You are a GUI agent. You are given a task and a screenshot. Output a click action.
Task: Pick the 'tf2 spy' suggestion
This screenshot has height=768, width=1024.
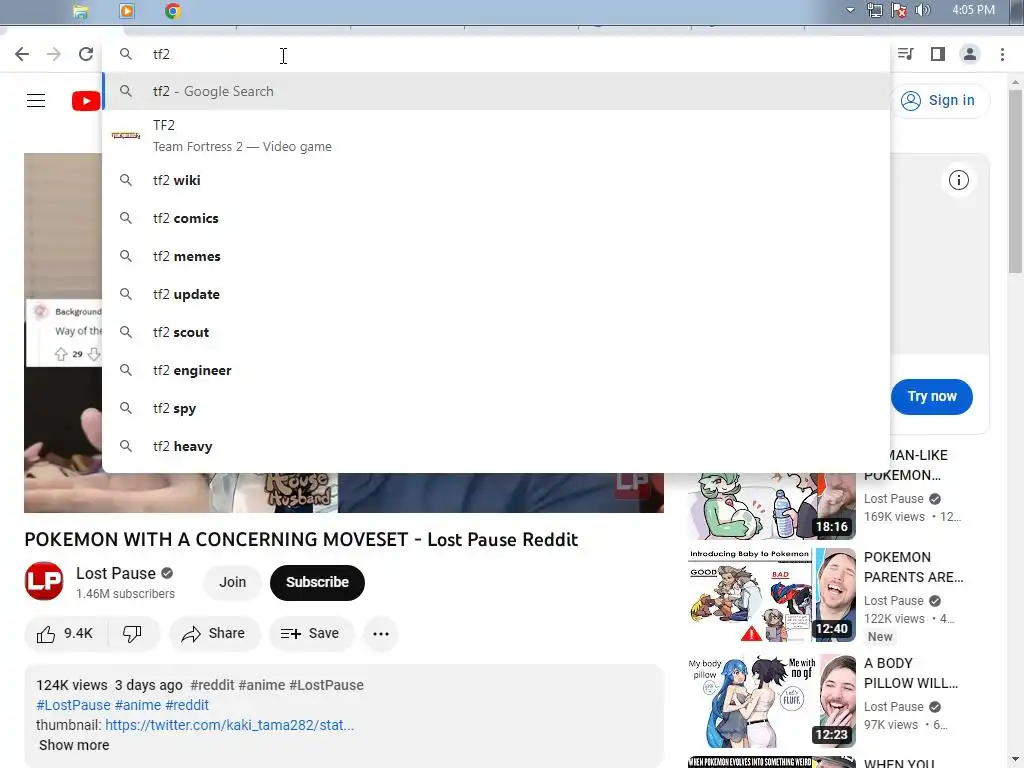(x=496, y=408)
